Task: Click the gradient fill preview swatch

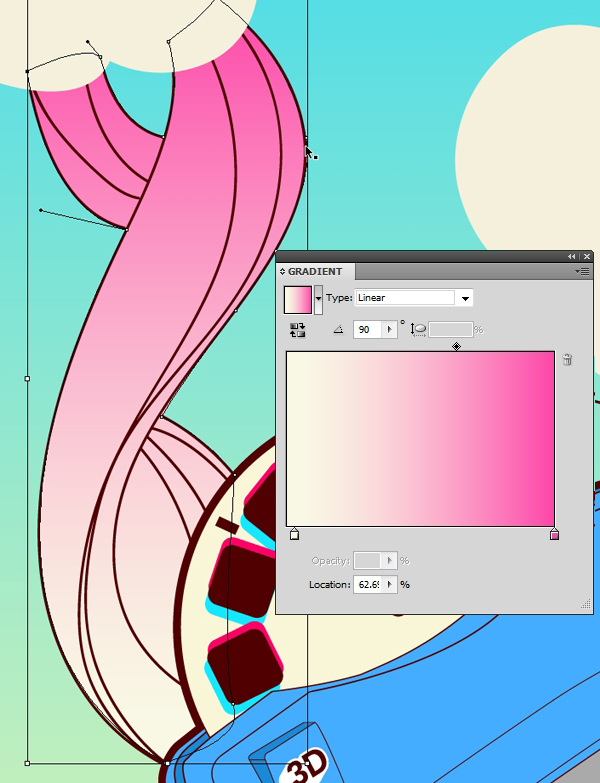Action: tap(298, 300)
